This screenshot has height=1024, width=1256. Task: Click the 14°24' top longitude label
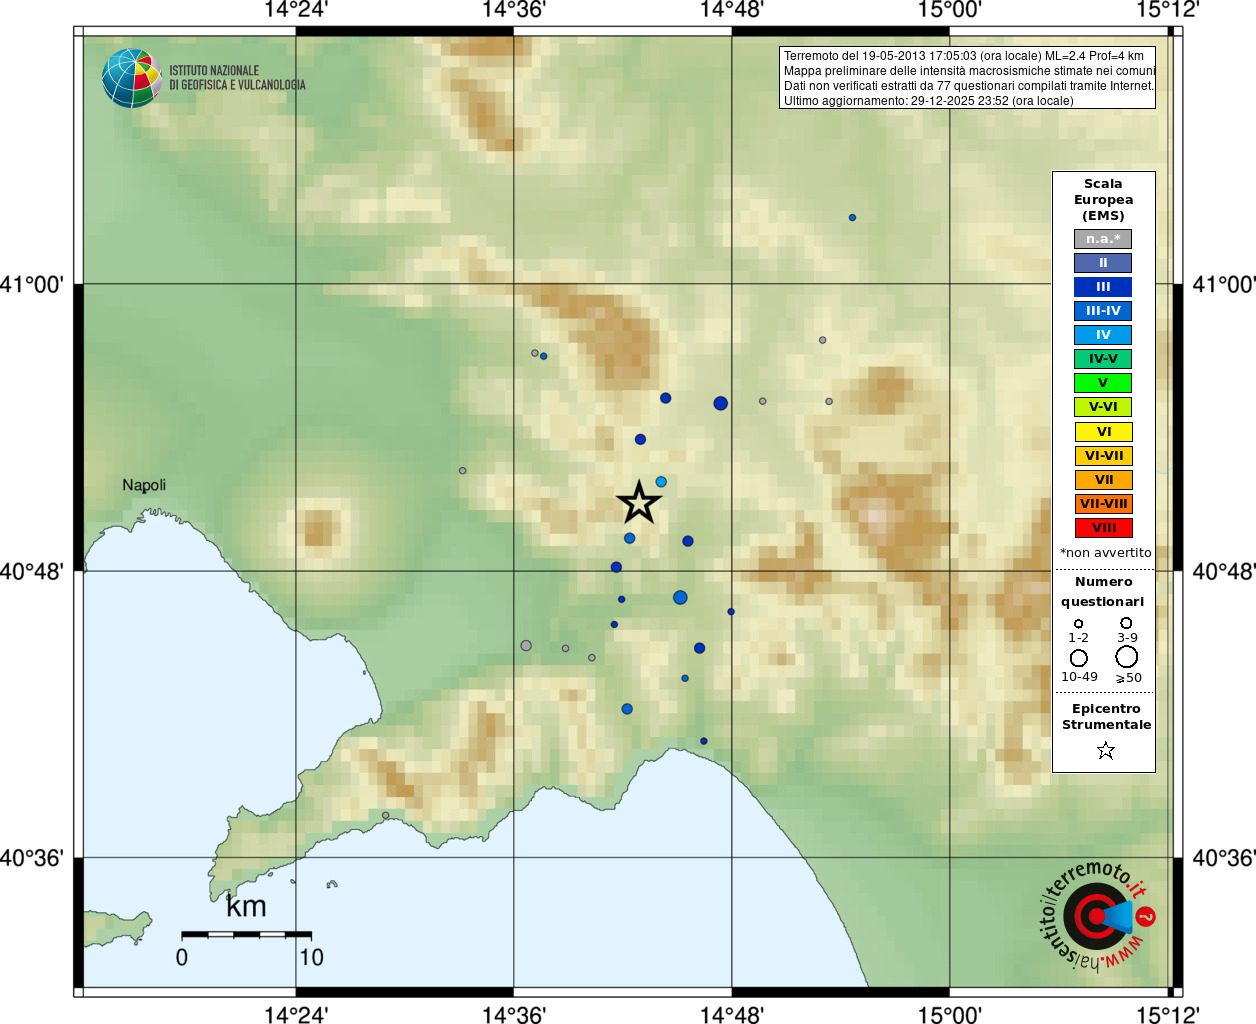pyautogui.click(x=296, y=10)
